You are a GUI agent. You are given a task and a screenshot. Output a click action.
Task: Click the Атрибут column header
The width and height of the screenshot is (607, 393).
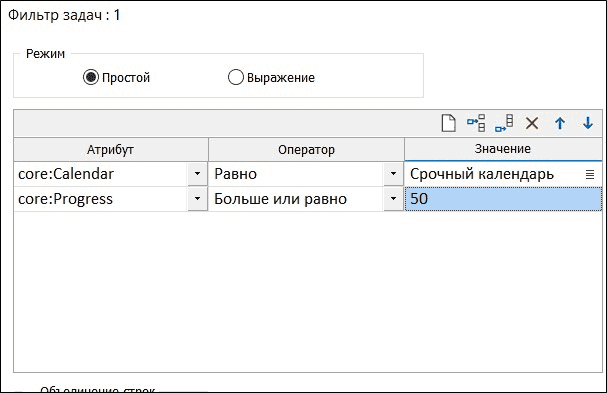pos(111,149)
